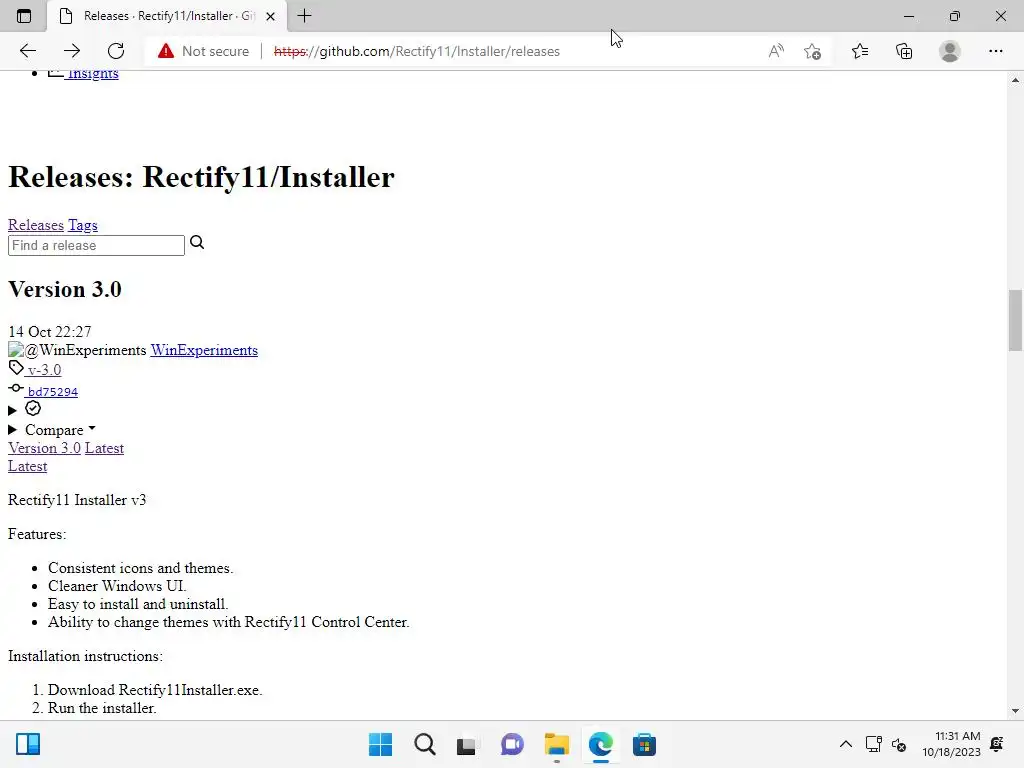Open the notification center icon
This screenshot has height=768, width=1024.
tap(997, 744)
